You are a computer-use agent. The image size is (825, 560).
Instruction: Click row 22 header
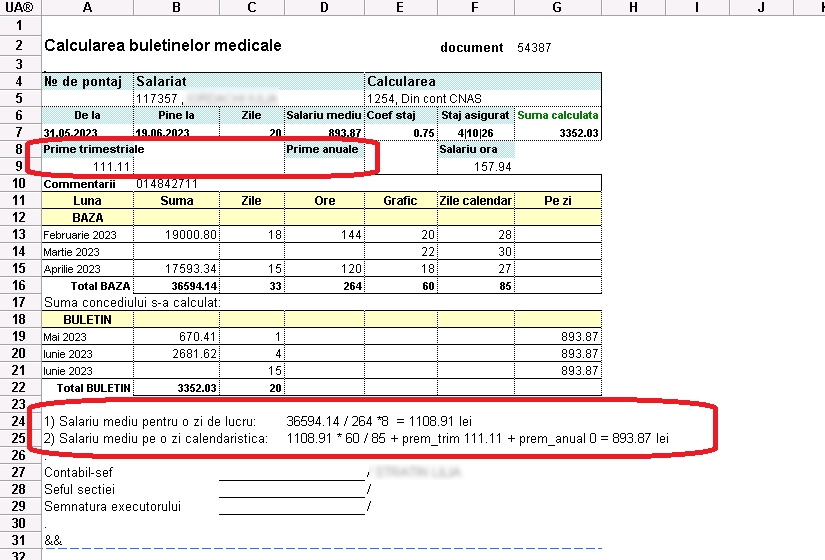(20, 387)
